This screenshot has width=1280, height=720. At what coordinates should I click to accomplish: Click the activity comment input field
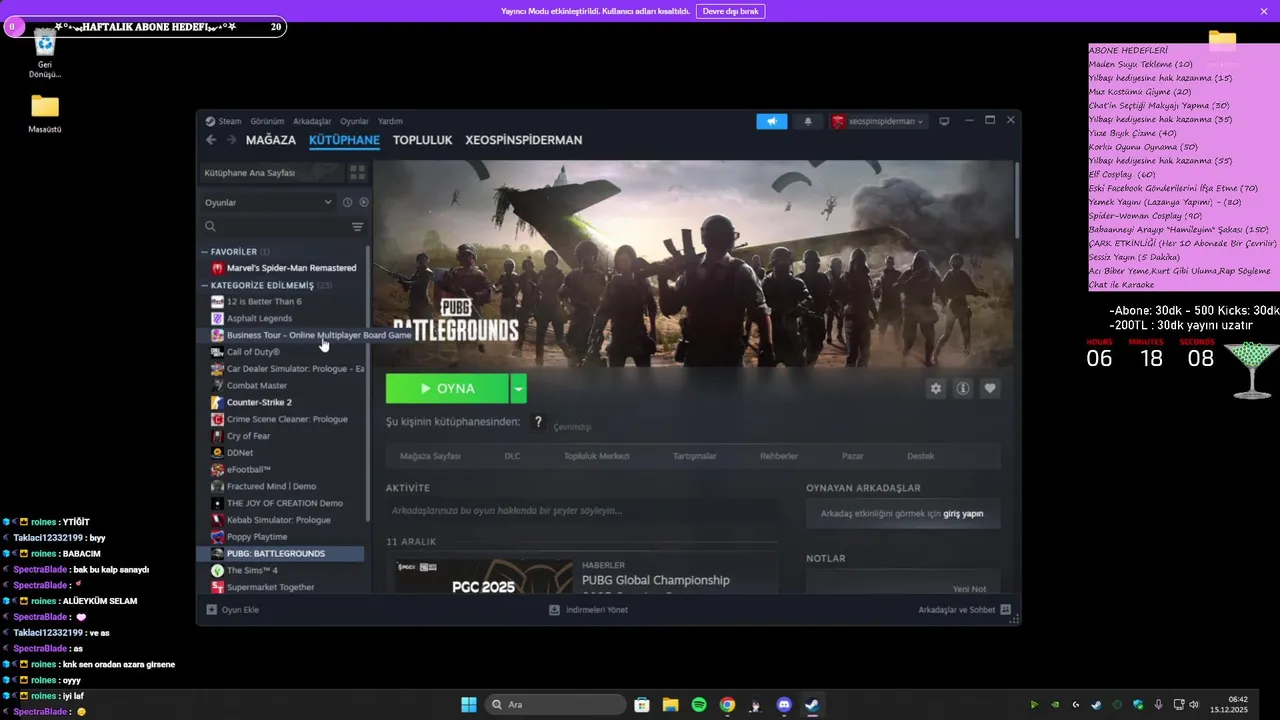coord(582,511)
